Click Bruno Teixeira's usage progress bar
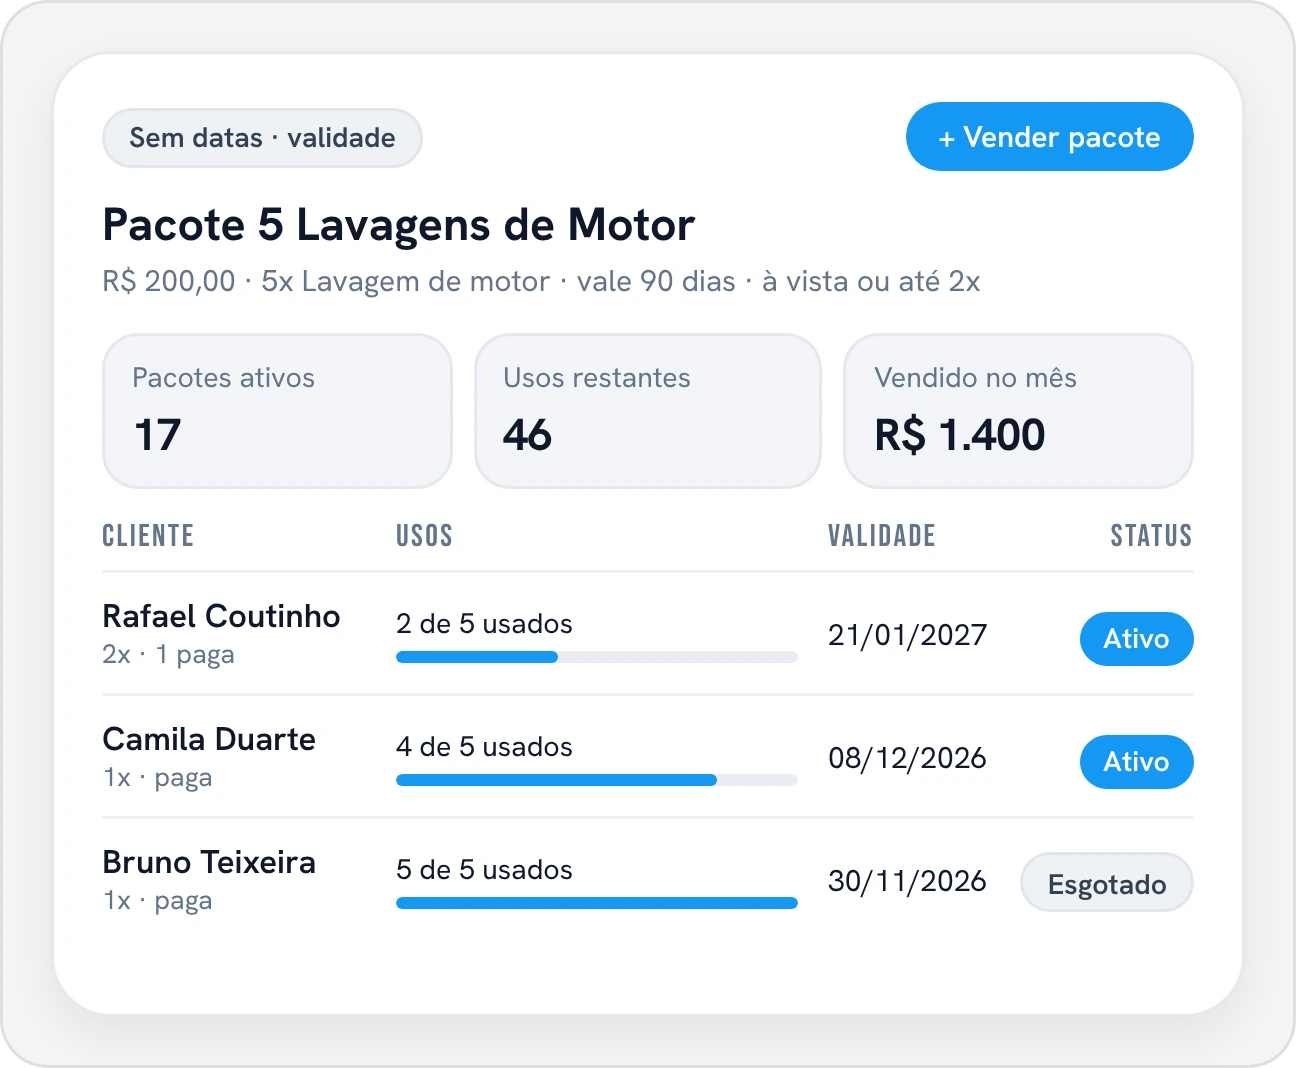This screenshot has width=1296, height=1068. (597, 903)
